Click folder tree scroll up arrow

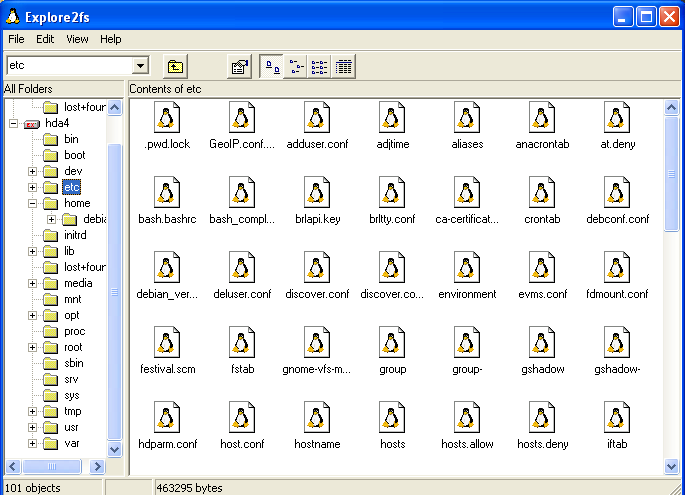tap(115, 107)
